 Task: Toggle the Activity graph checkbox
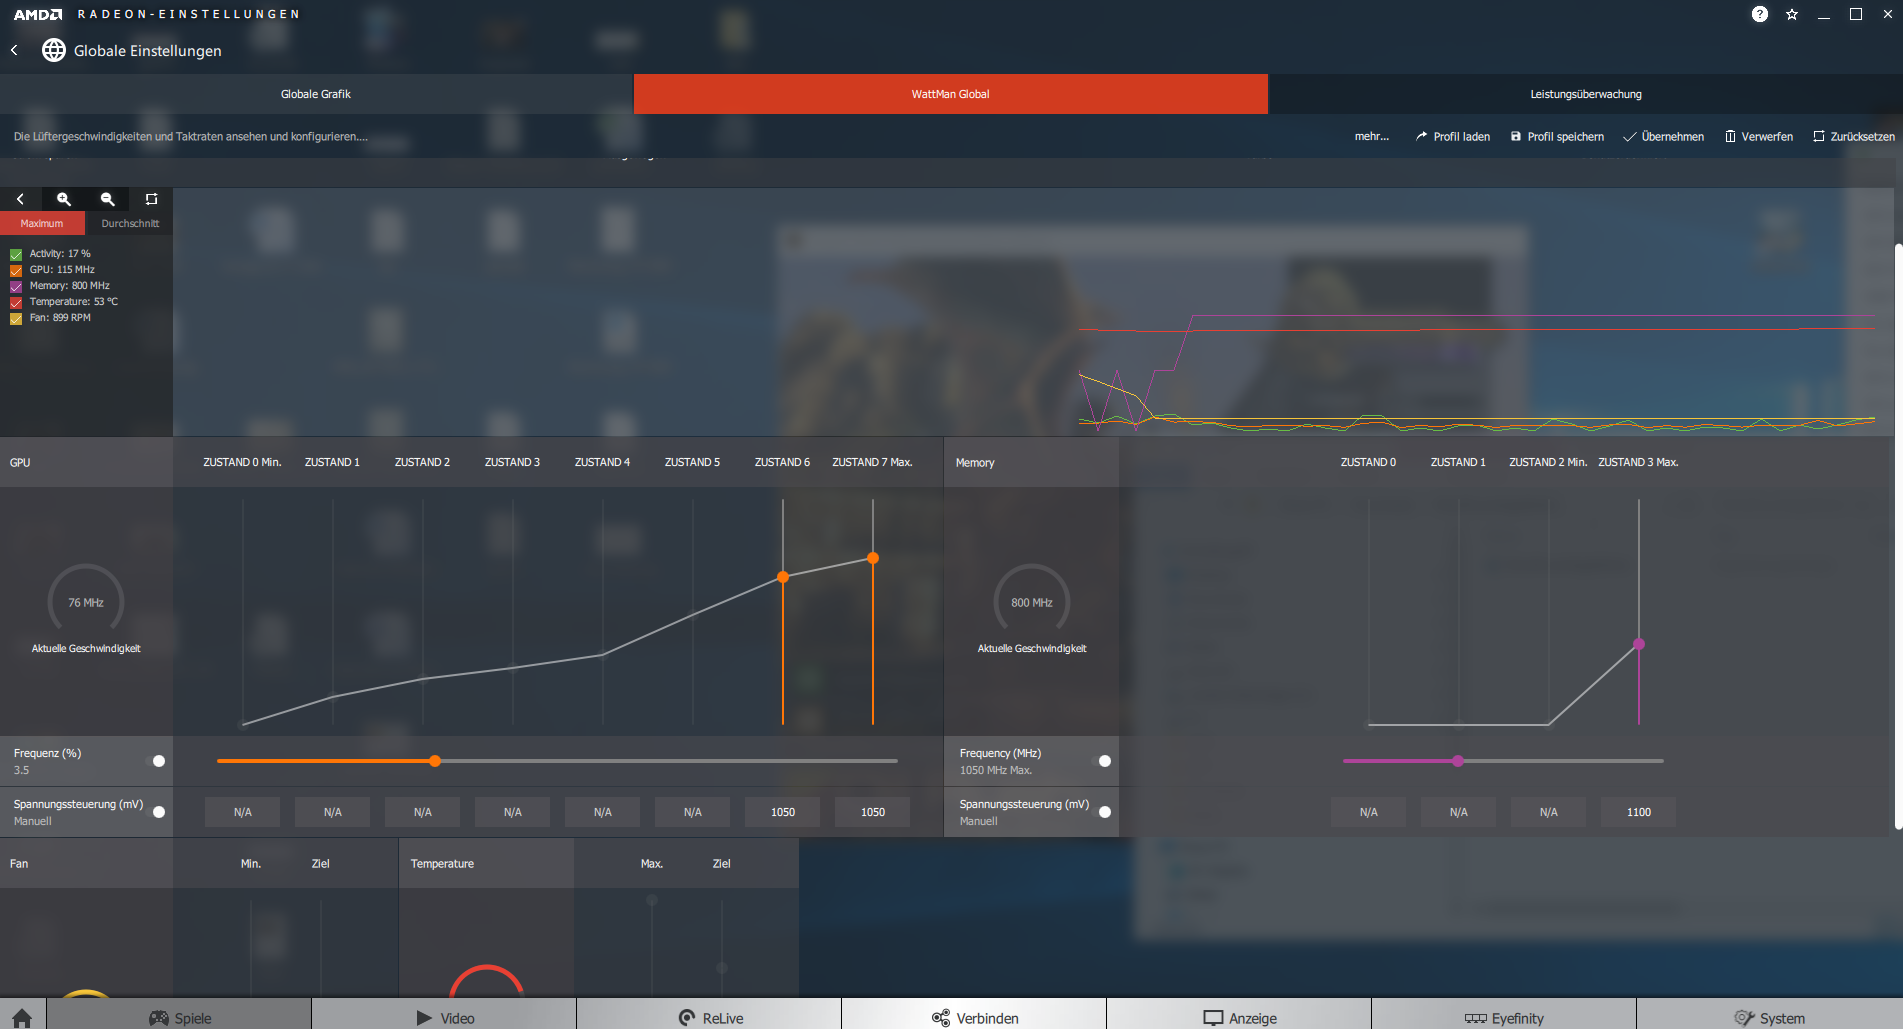tap(16, 254)
